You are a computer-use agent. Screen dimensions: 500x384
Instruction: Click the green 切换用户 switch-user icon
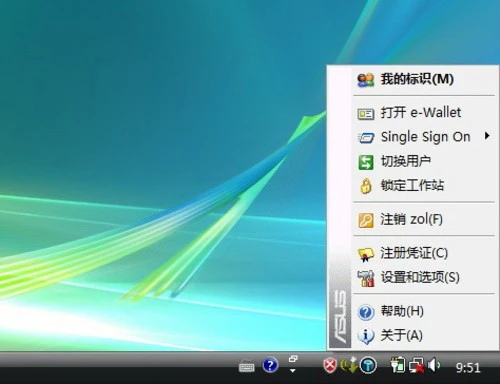pyautogui.click(x=366, y=162)
